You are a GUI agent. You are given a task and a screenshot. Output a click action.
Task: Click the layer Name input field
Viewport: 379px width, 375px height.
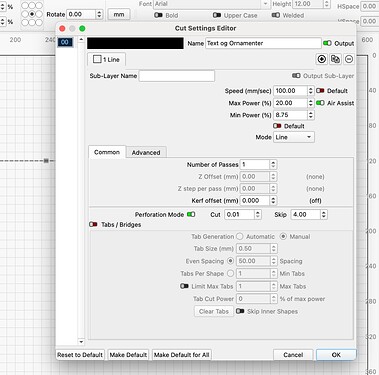click(263, 43)
